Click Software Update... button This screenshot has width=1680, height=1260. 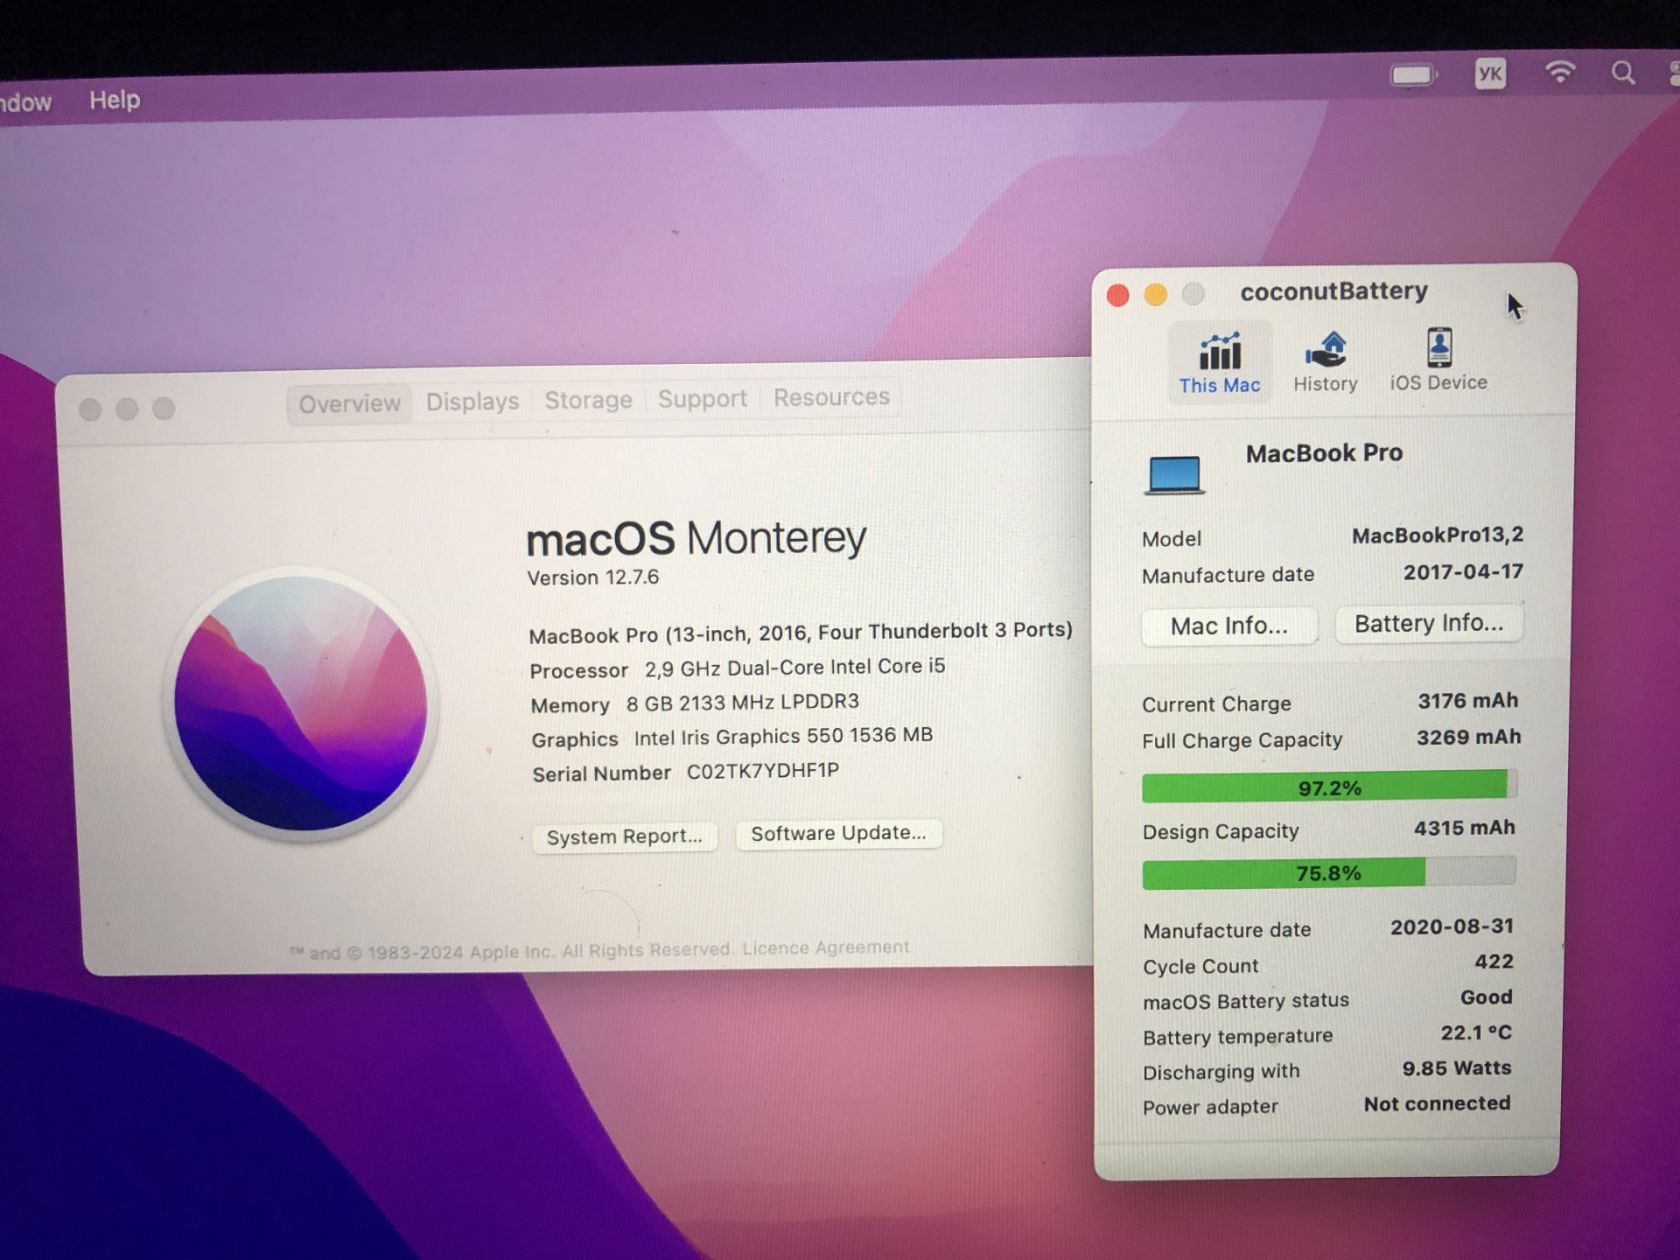838,833
